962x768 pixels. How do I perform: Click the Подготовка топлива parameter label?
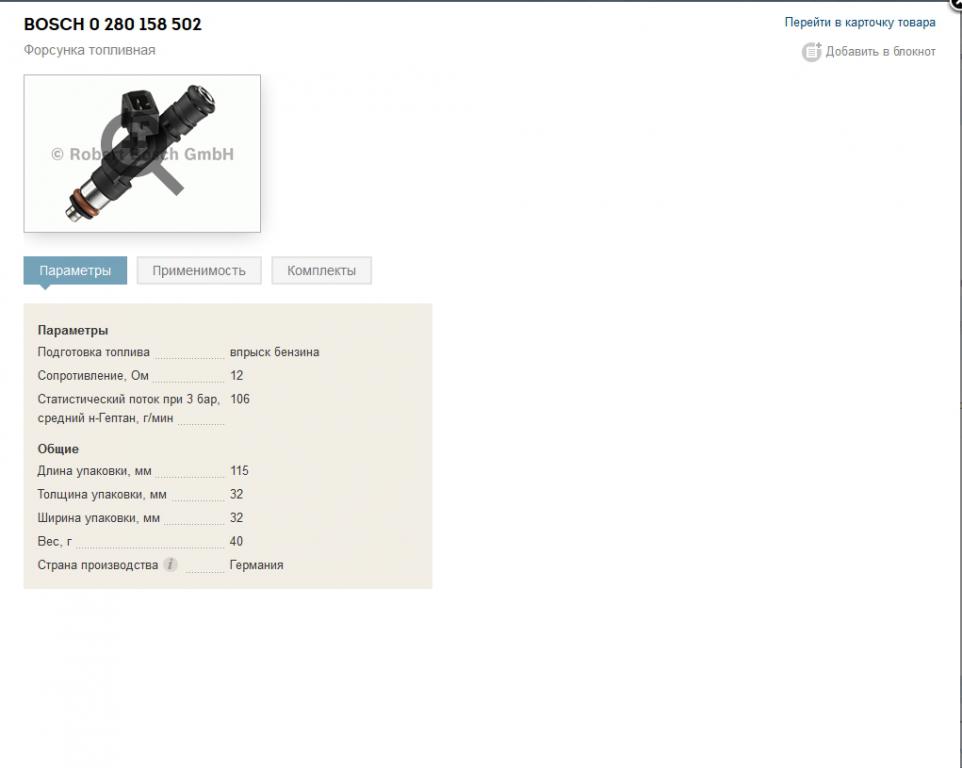(93, 352)
